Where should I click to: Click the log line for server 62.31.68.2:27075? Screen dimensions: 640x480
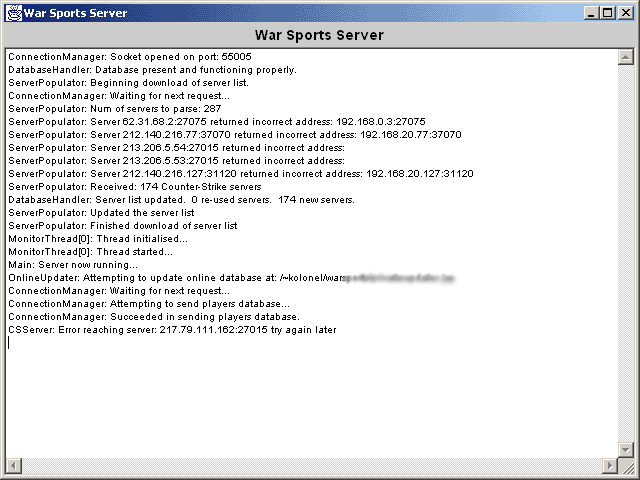point(217,122)
